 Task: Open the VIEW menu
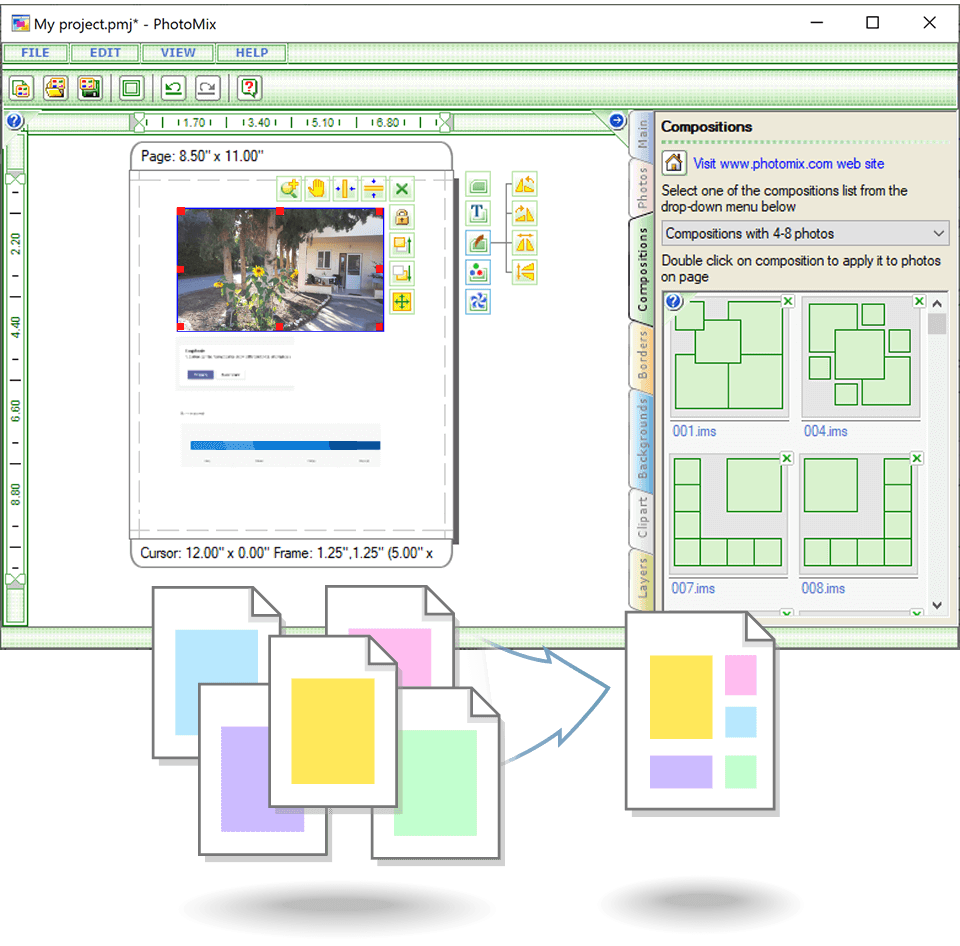[178, 53]
